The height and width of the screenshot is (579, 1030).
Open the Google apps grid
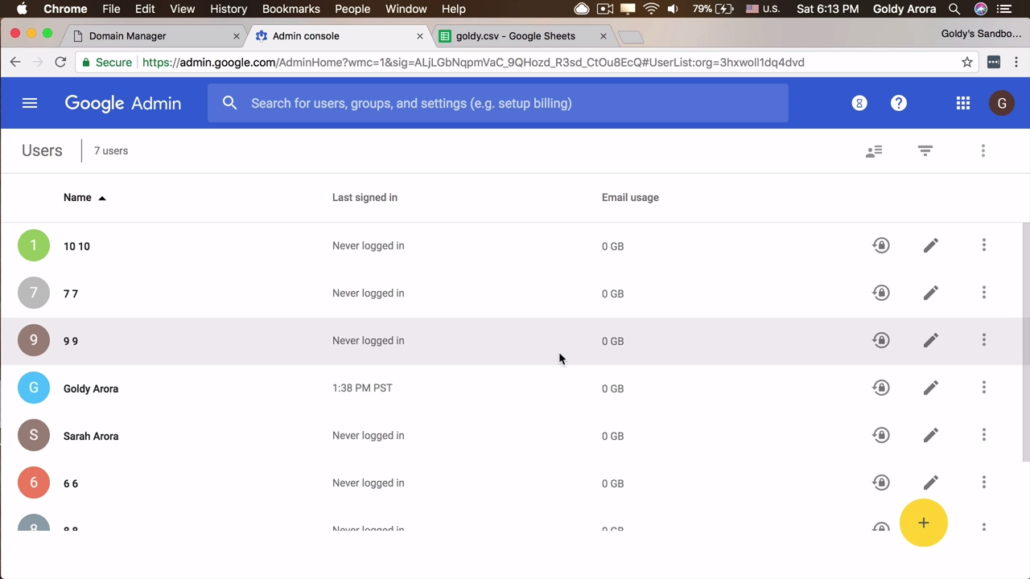coord(962,103)
